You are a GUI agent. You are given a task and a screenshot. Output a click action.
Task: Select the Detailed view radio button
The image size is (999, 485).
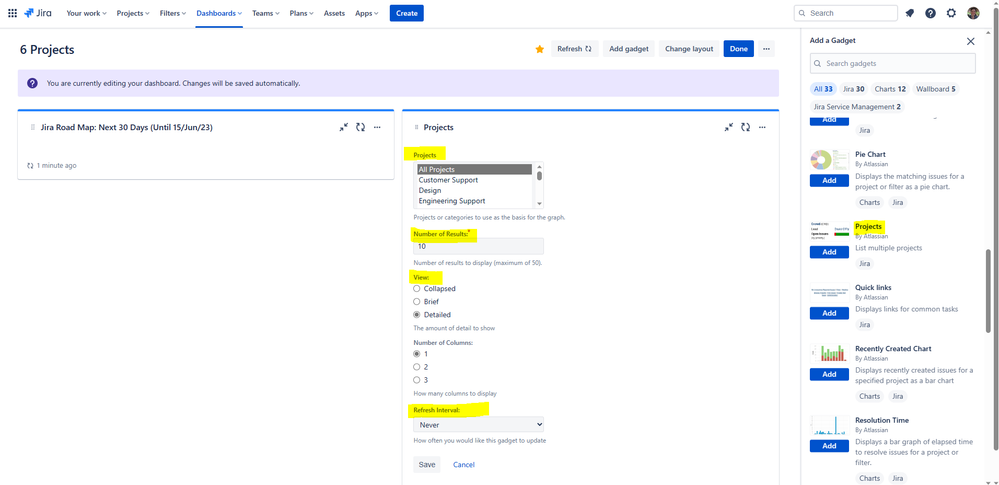417,314
